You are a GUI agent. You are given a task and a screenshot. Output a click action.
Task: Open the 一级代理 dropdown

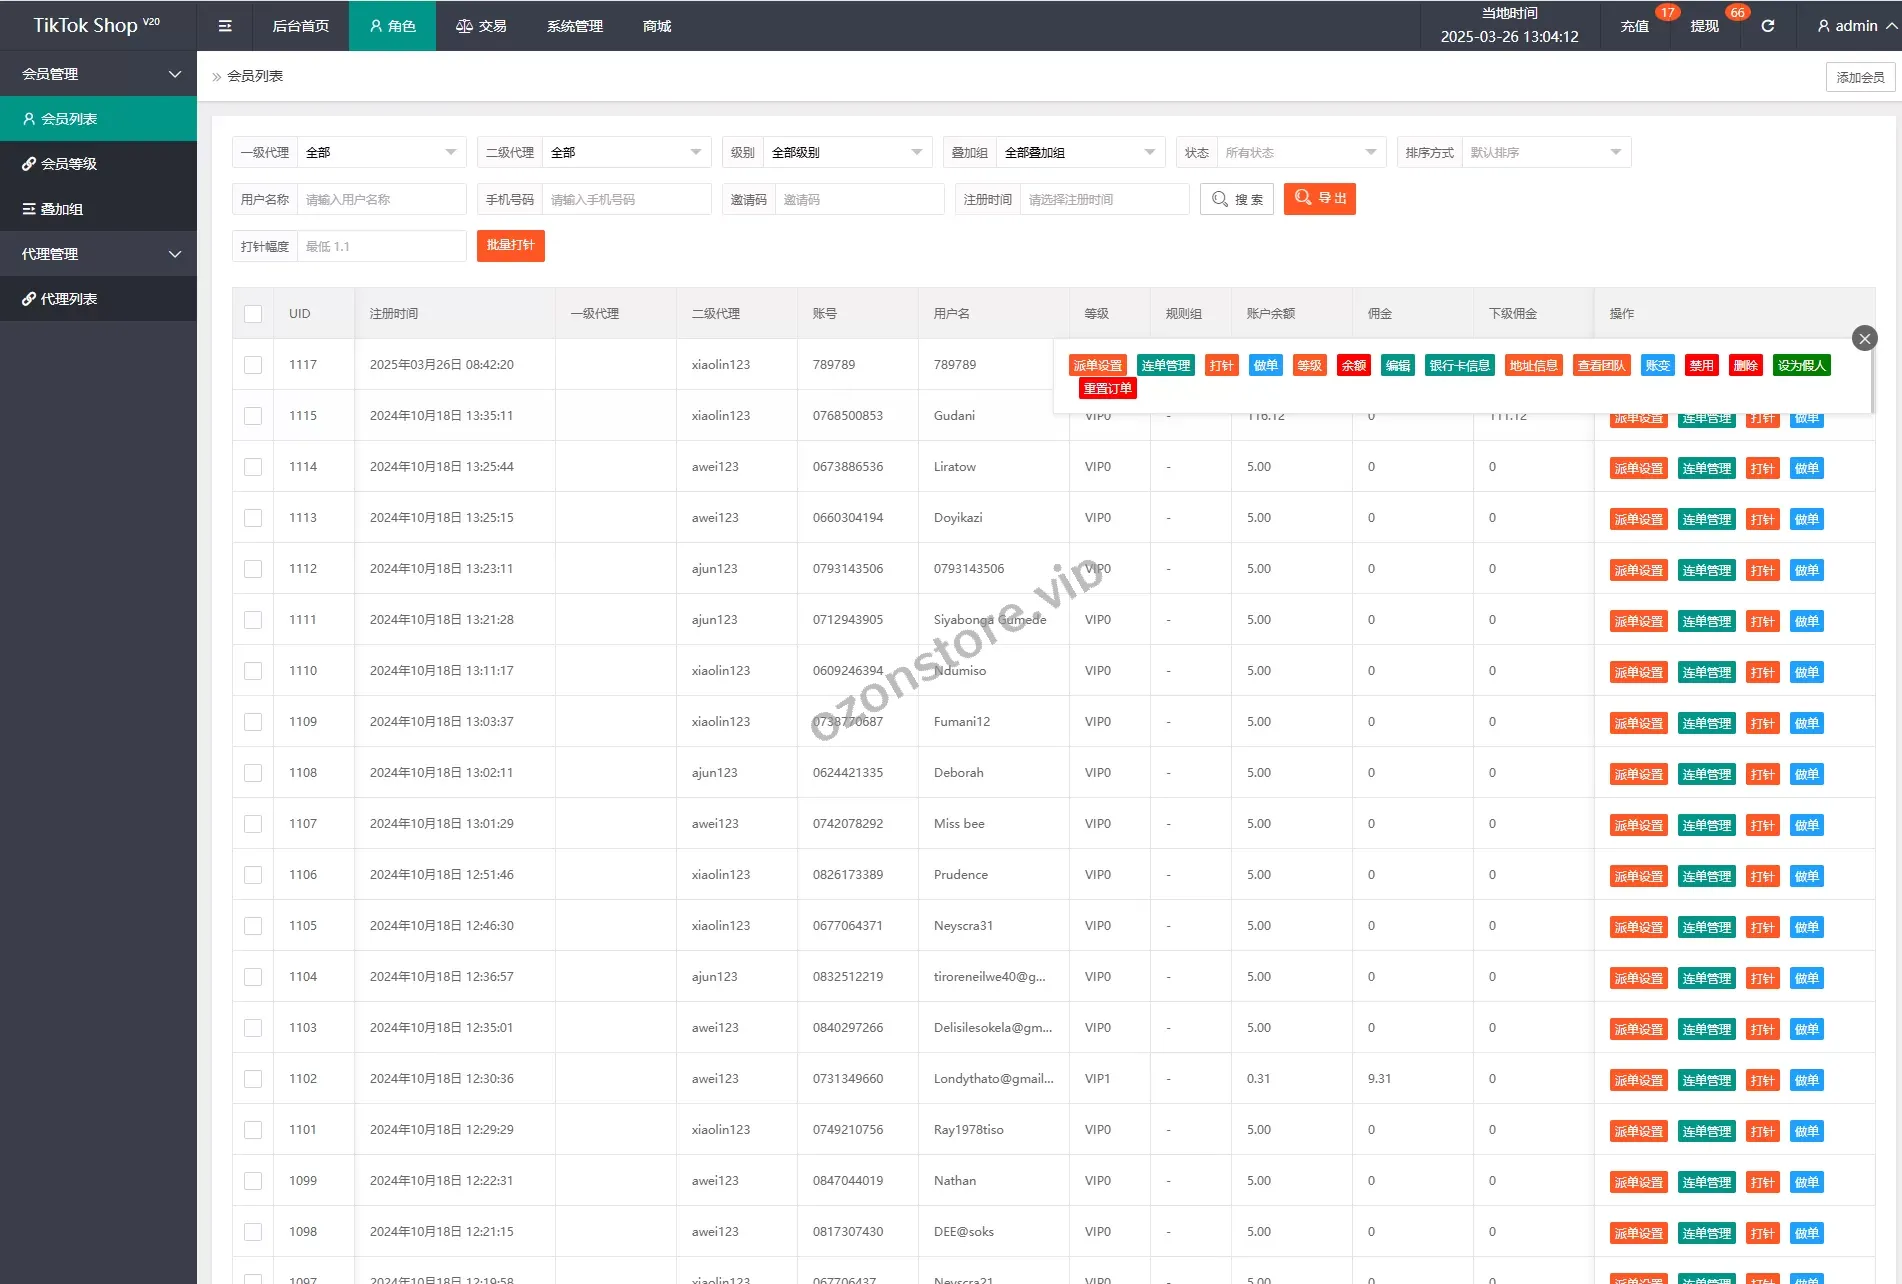[x=380, y=152]
